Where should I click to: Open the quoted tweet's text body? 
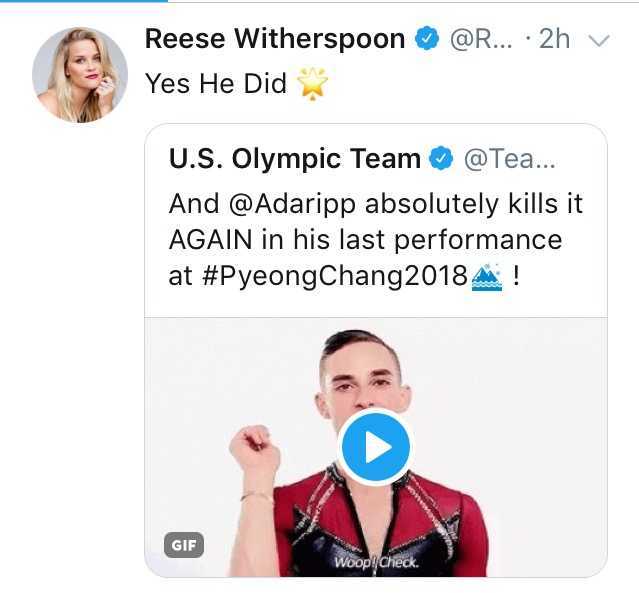(x=375, y=241)
